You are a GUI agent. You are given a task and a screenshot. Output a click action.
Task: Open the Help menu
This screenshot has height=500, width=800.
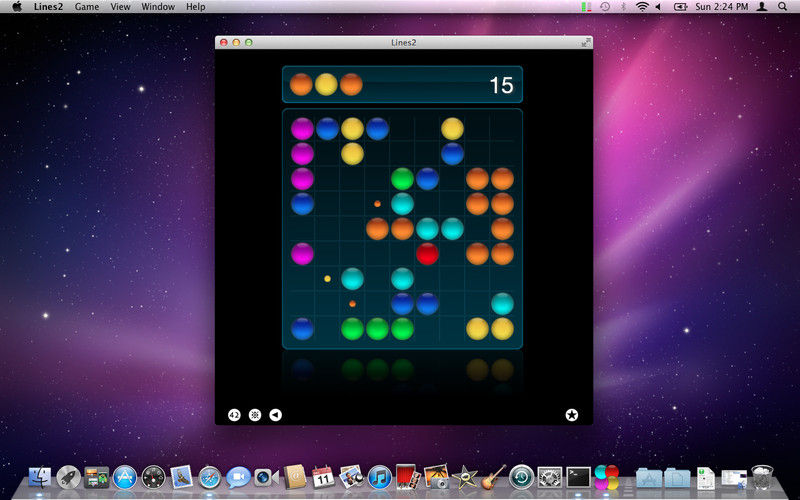click(195, 7)
